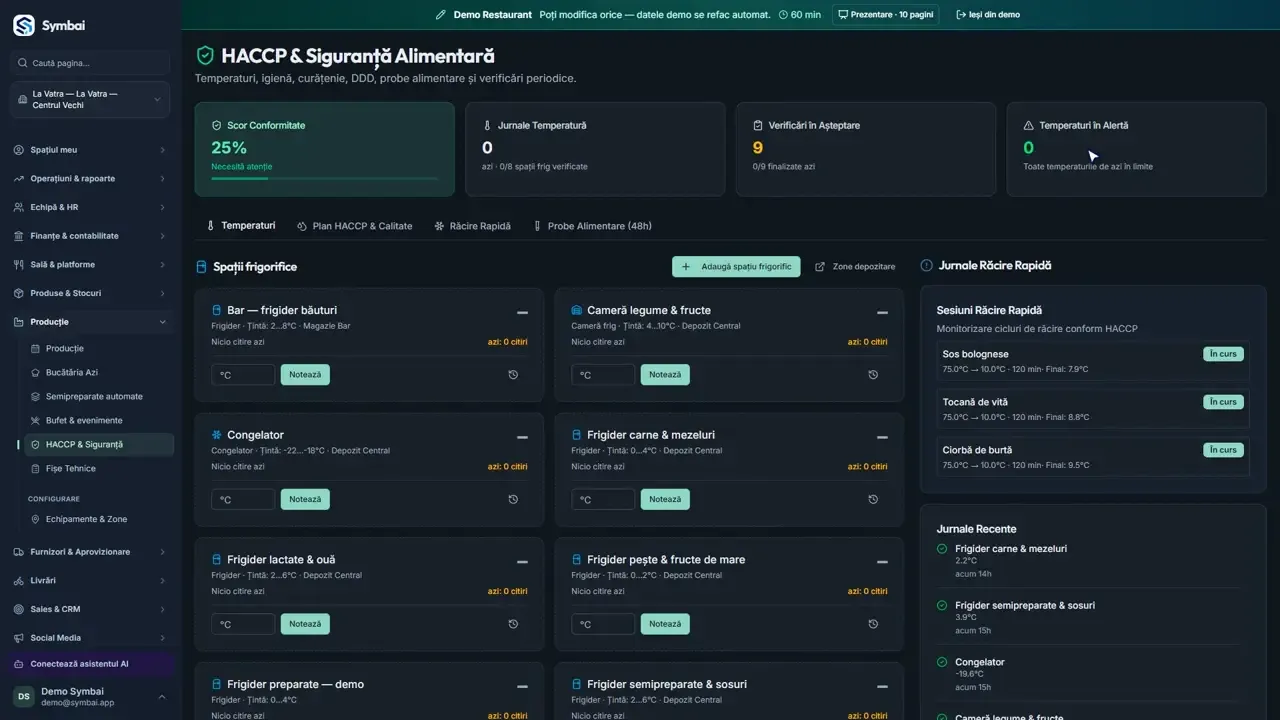1280x720 pixels.
Task: Switch to the Temperaturi tab
Action: (241, 226)
